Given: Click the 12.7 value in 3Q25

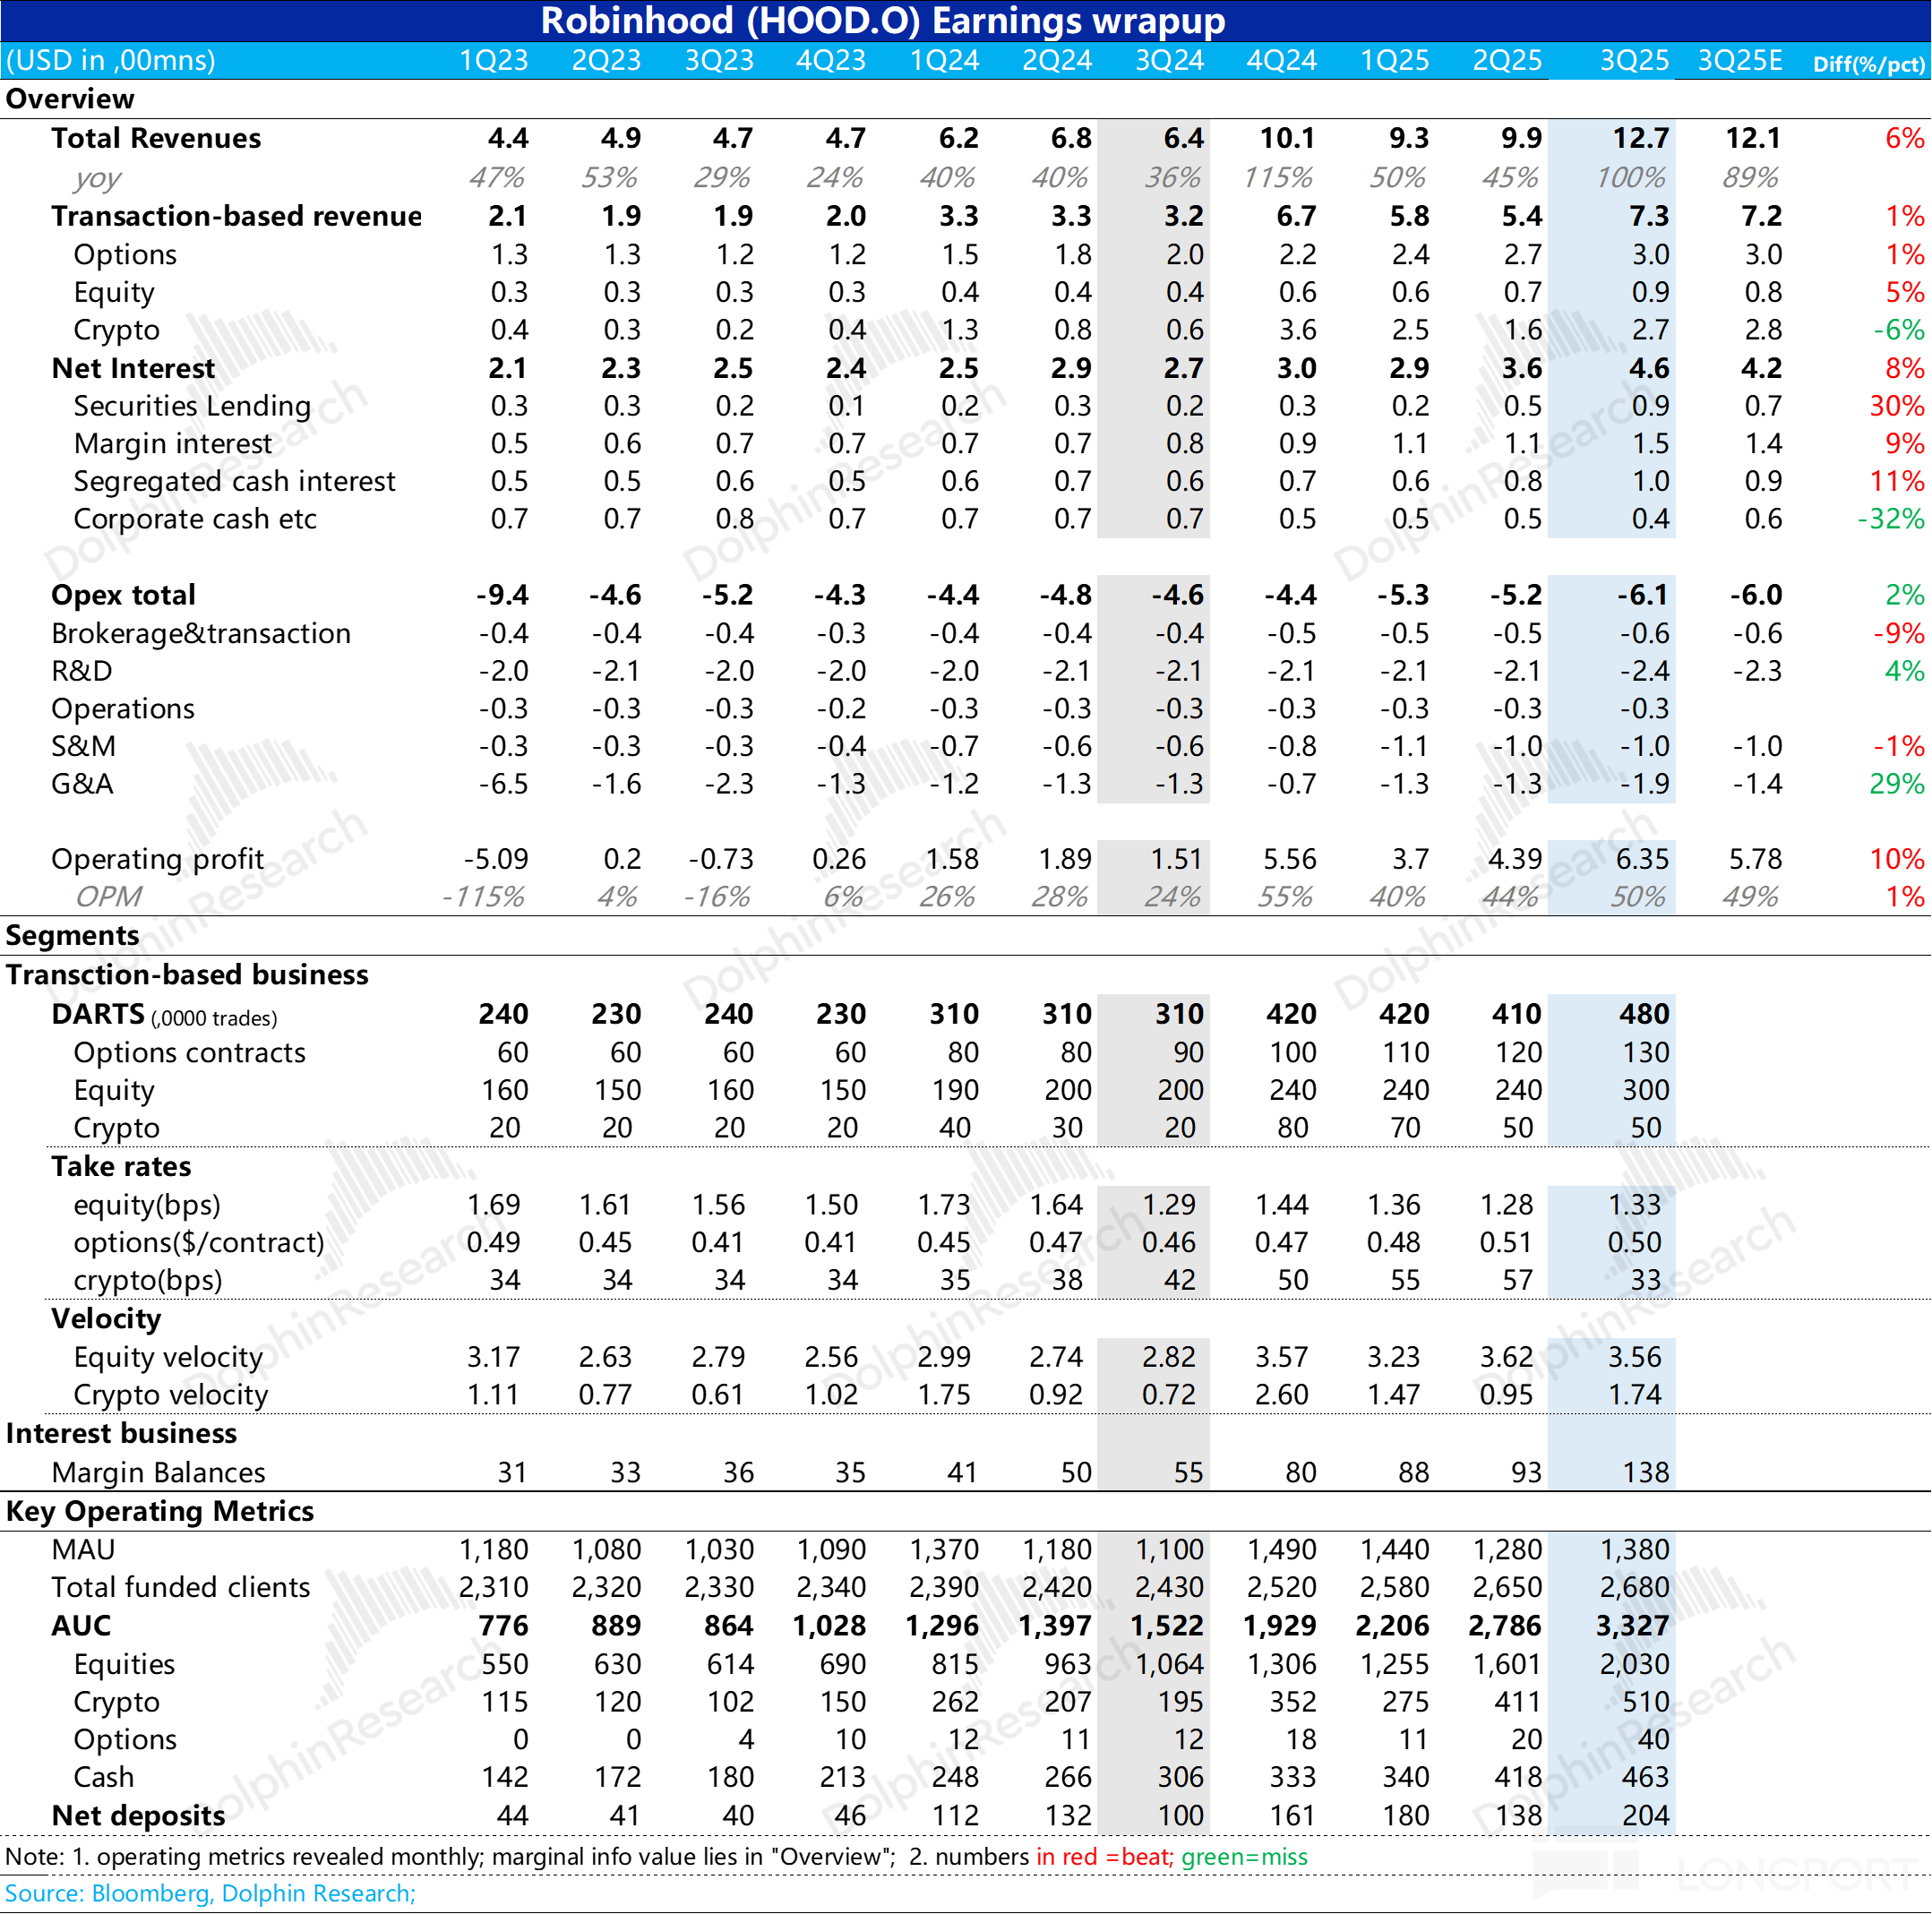Looking at the screenshot, I should click(1640, 138).
